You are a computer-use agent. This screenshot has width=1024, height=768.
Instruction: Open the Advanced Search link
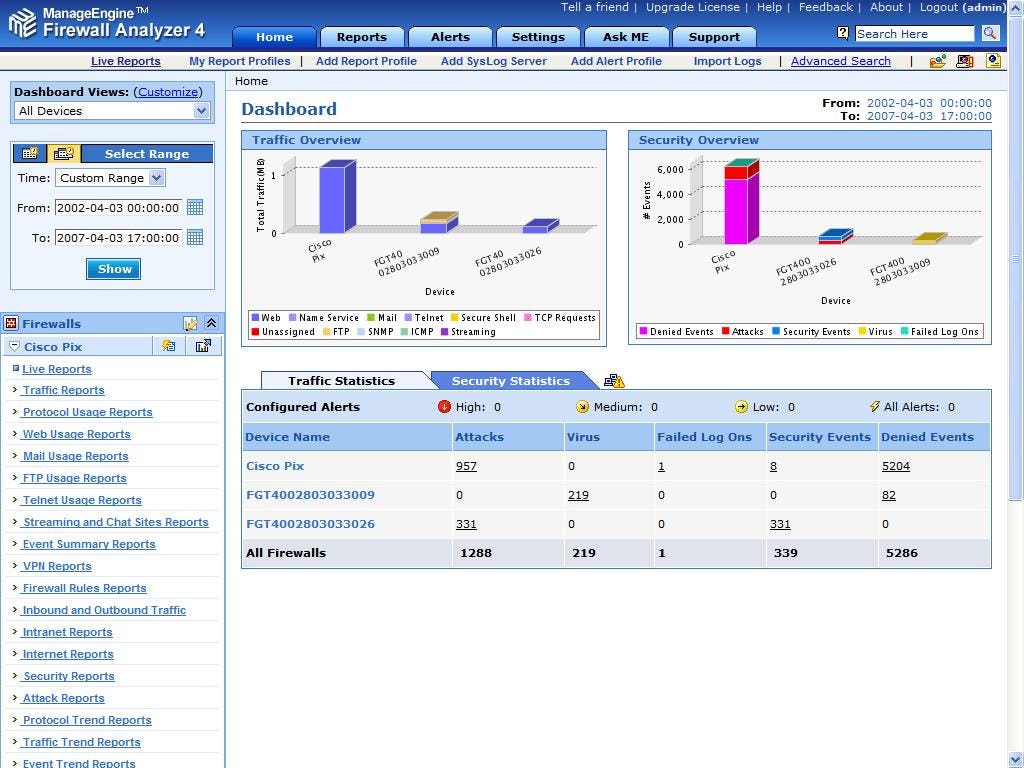pyautogui.click(x=840, y=61)
